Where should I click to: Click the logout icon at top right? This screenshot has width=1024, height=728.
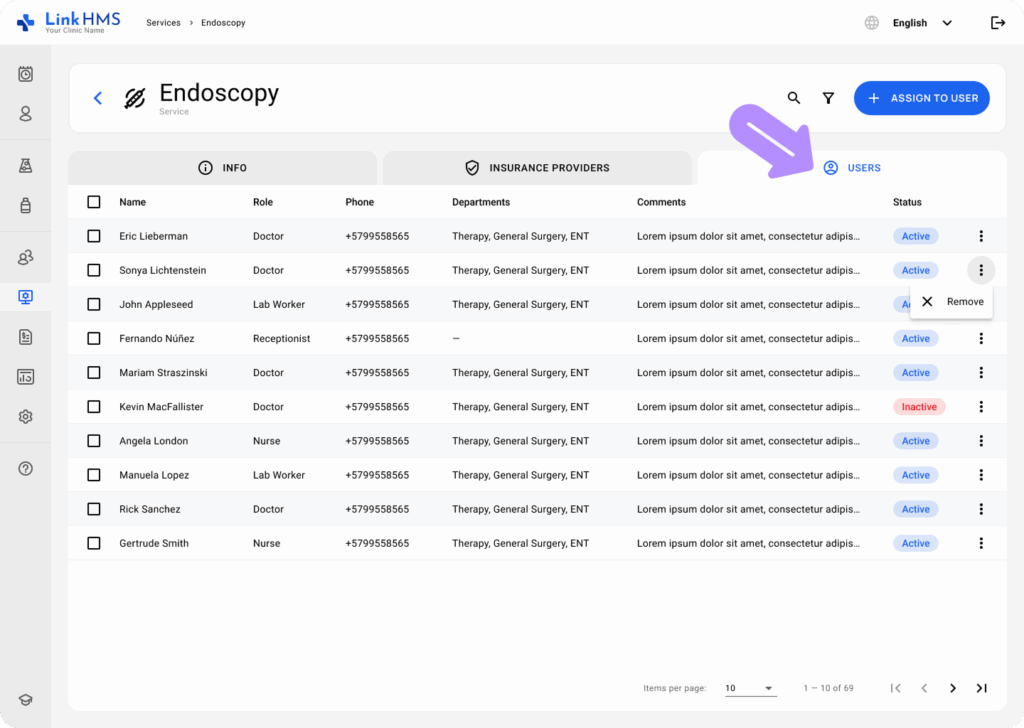click(997, 22)
